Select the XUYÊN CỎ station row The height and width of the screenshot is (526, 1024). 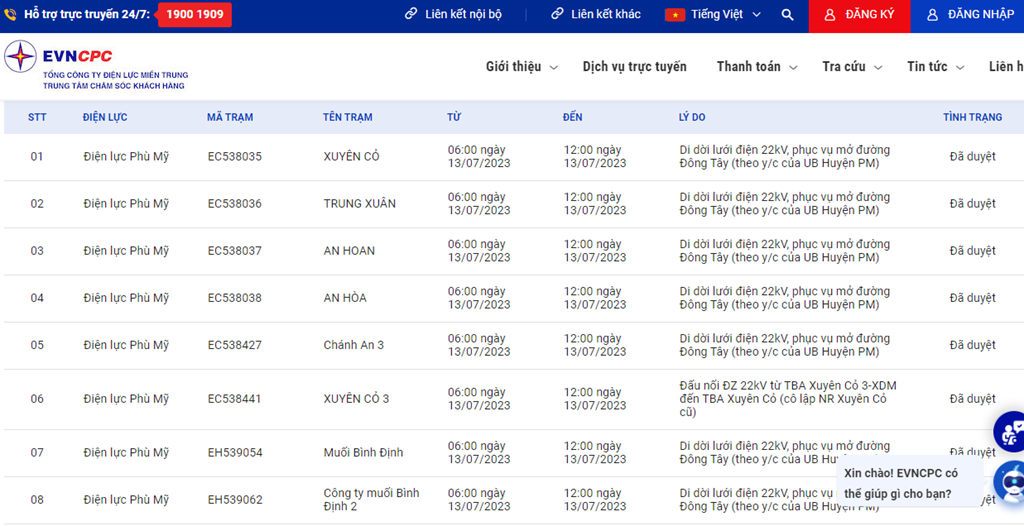pyautogui.click(x=513, y=157)
